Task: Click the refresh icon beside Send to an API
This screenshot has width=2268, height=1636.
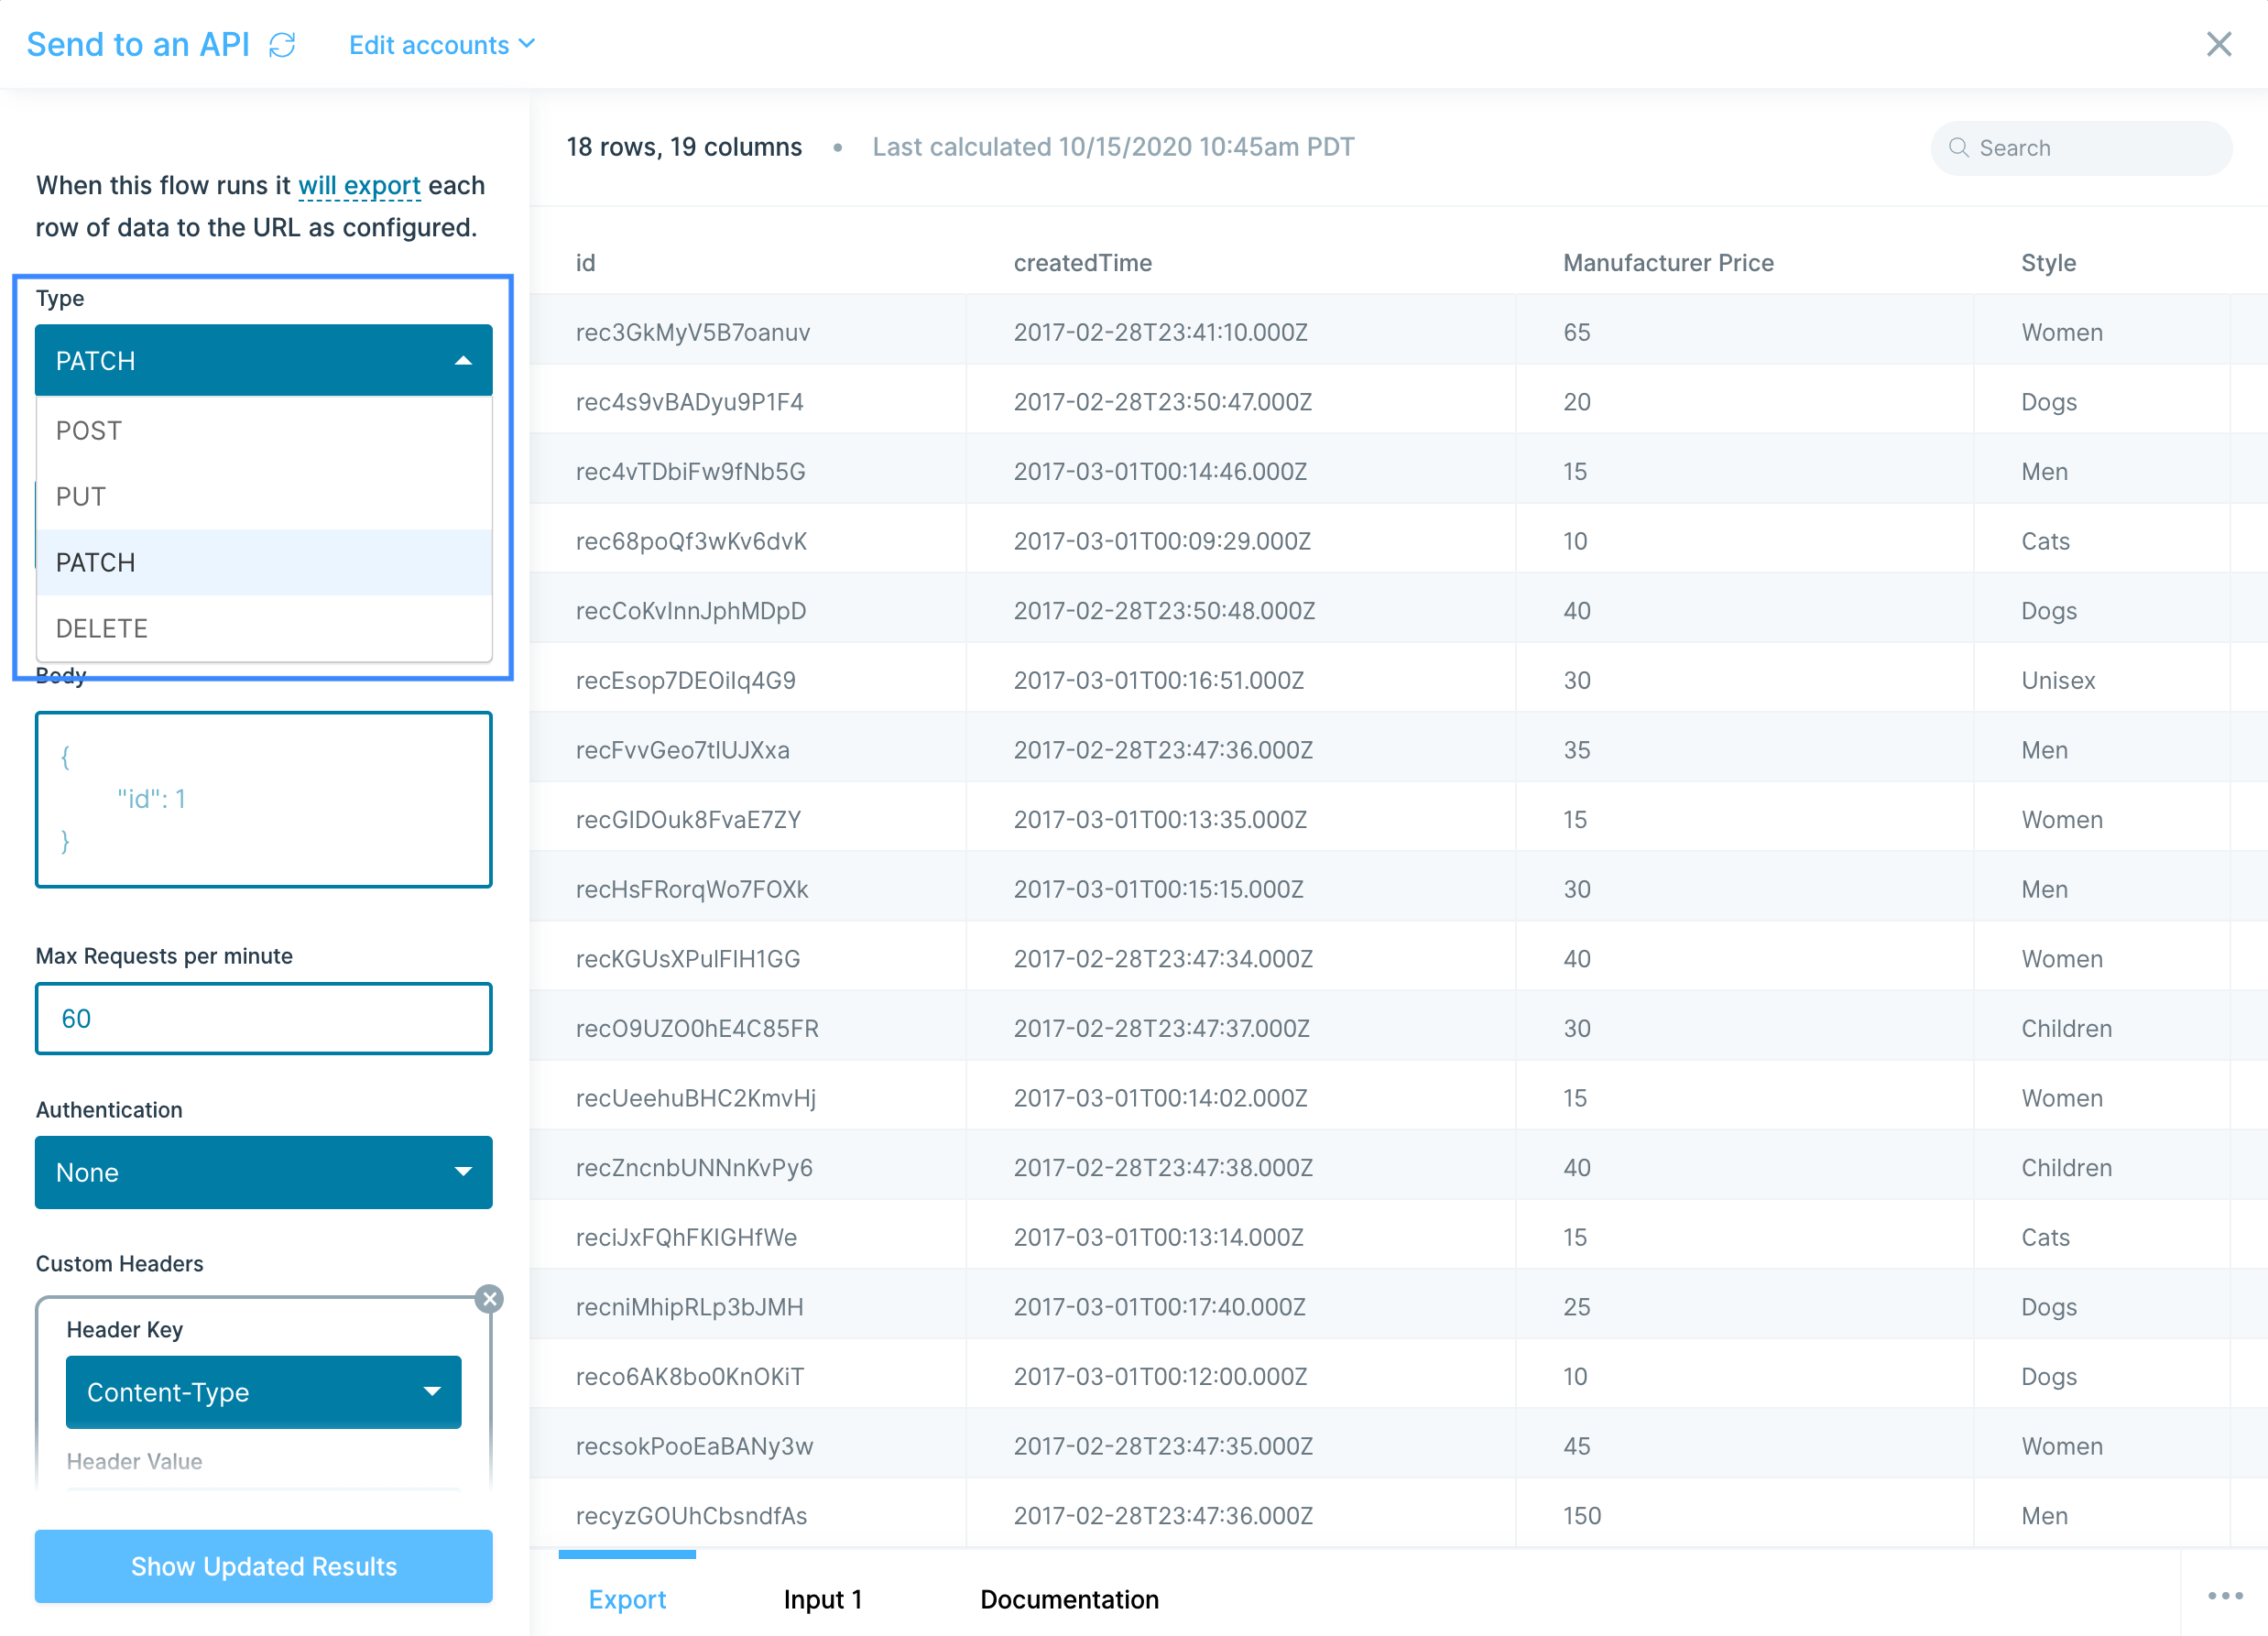Action: pyautogui.click(x=282, y=45)
